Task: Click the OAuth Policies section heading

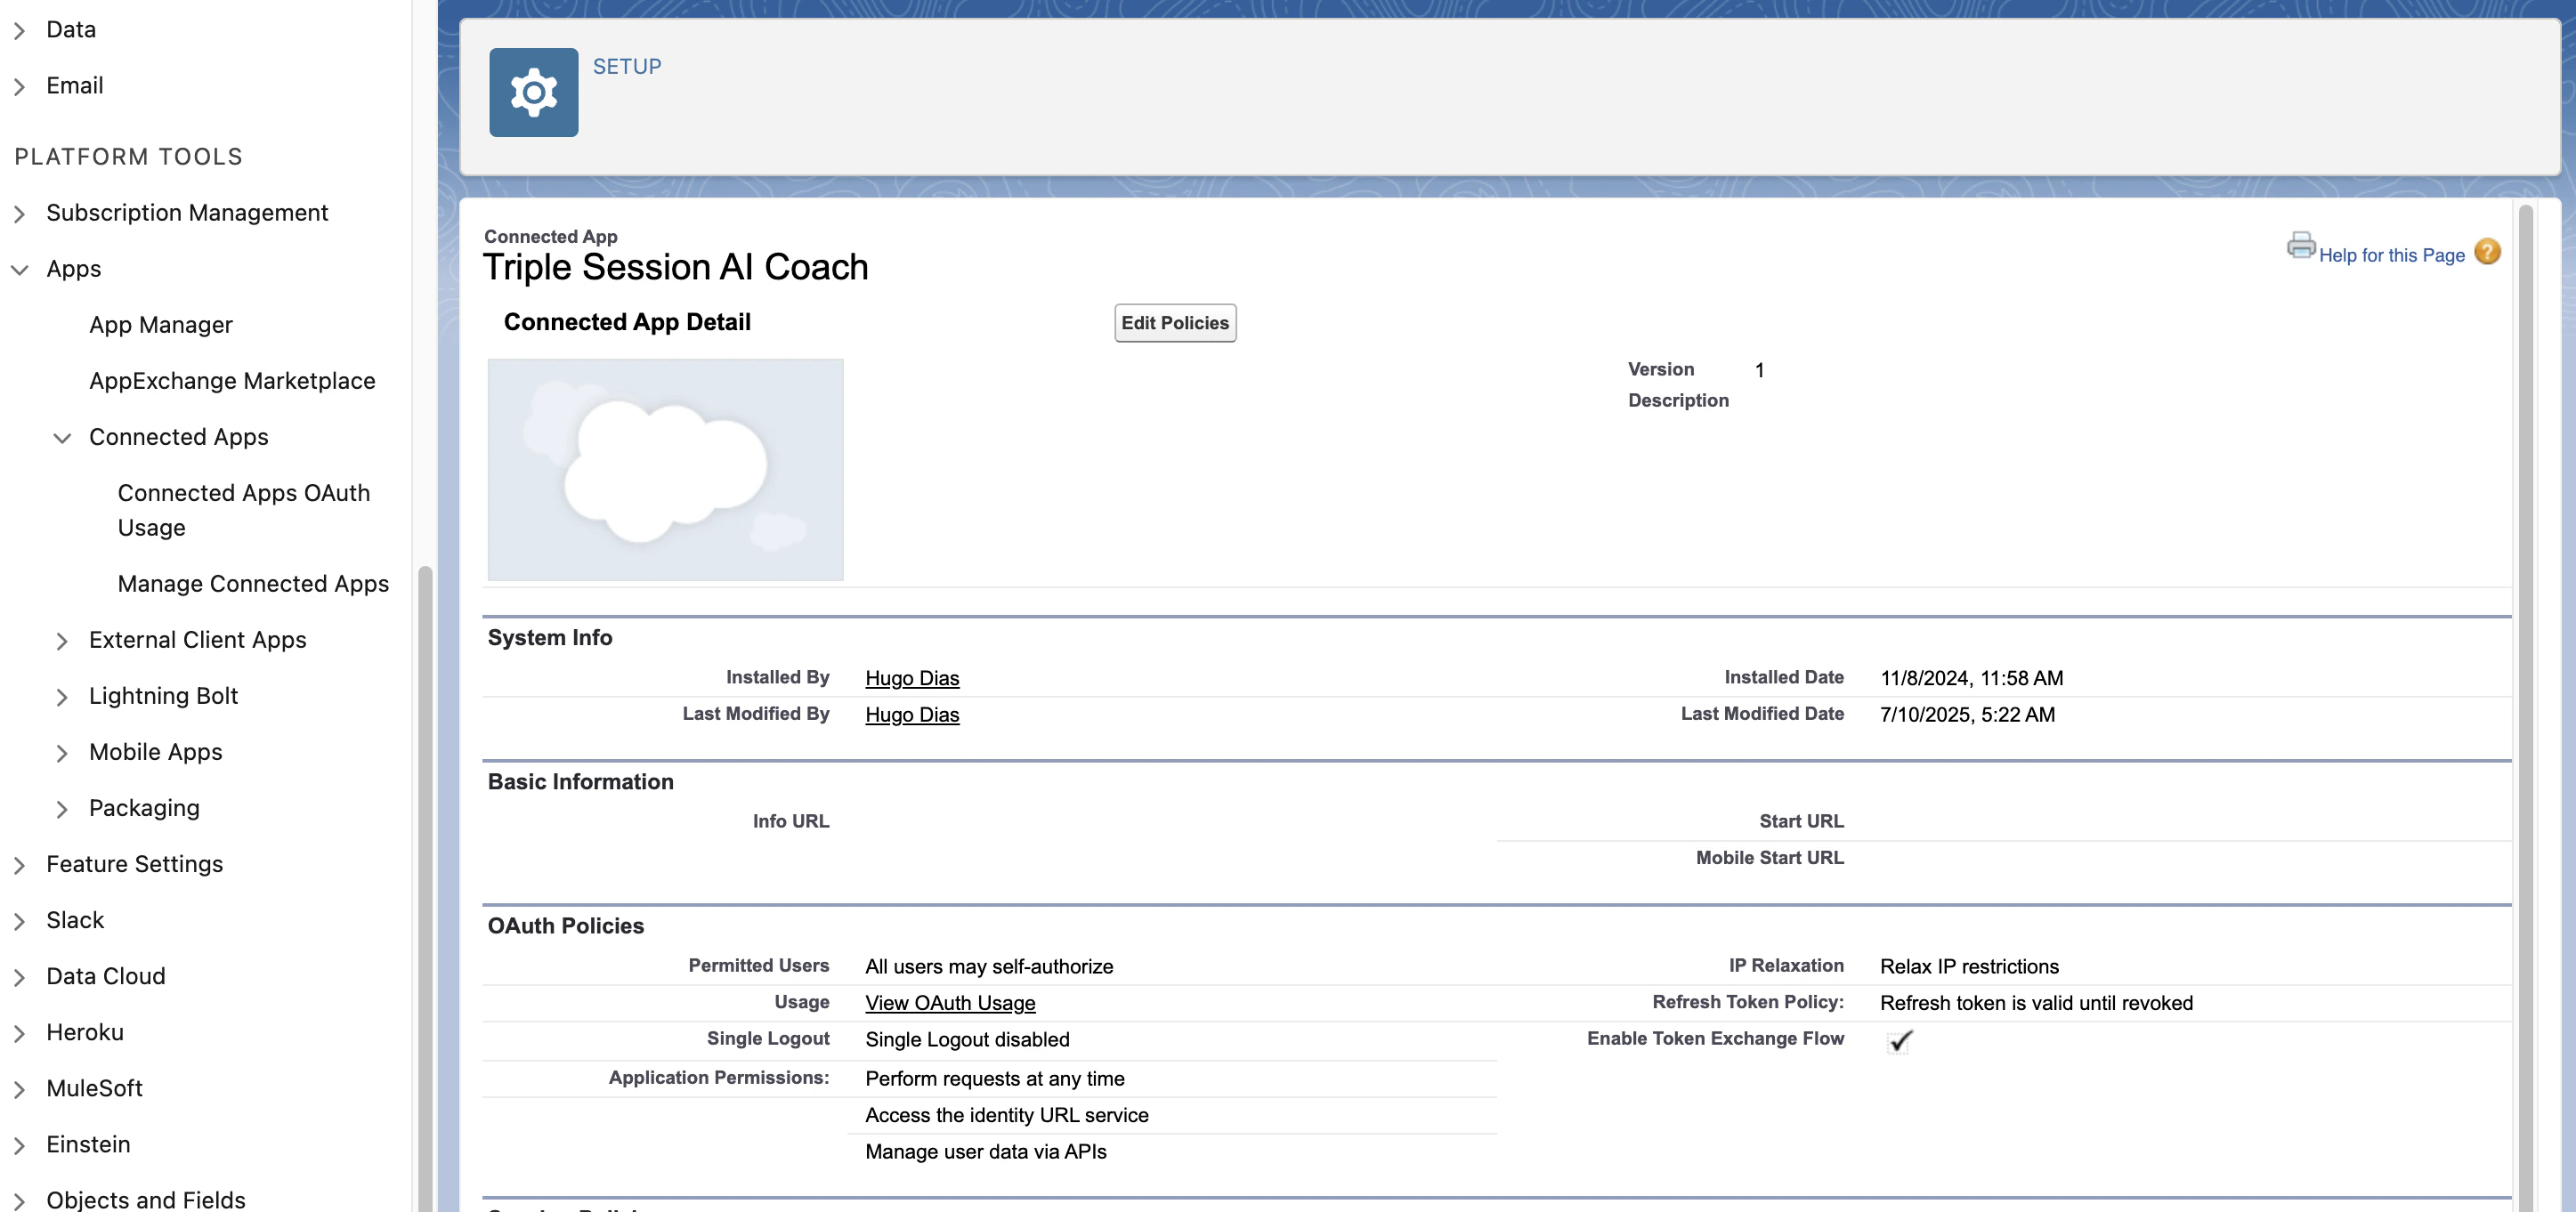Action: pyautogui.click(x=565, y=926)
